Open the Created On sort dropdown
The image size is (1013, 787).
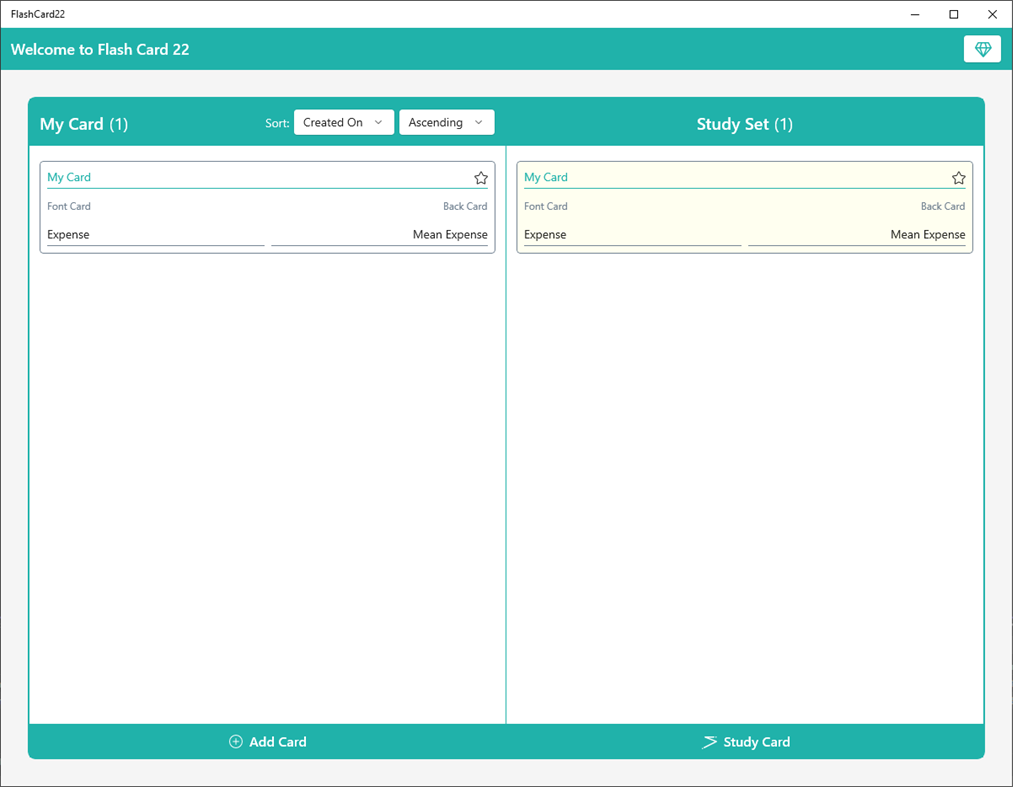tap(343, 121)
